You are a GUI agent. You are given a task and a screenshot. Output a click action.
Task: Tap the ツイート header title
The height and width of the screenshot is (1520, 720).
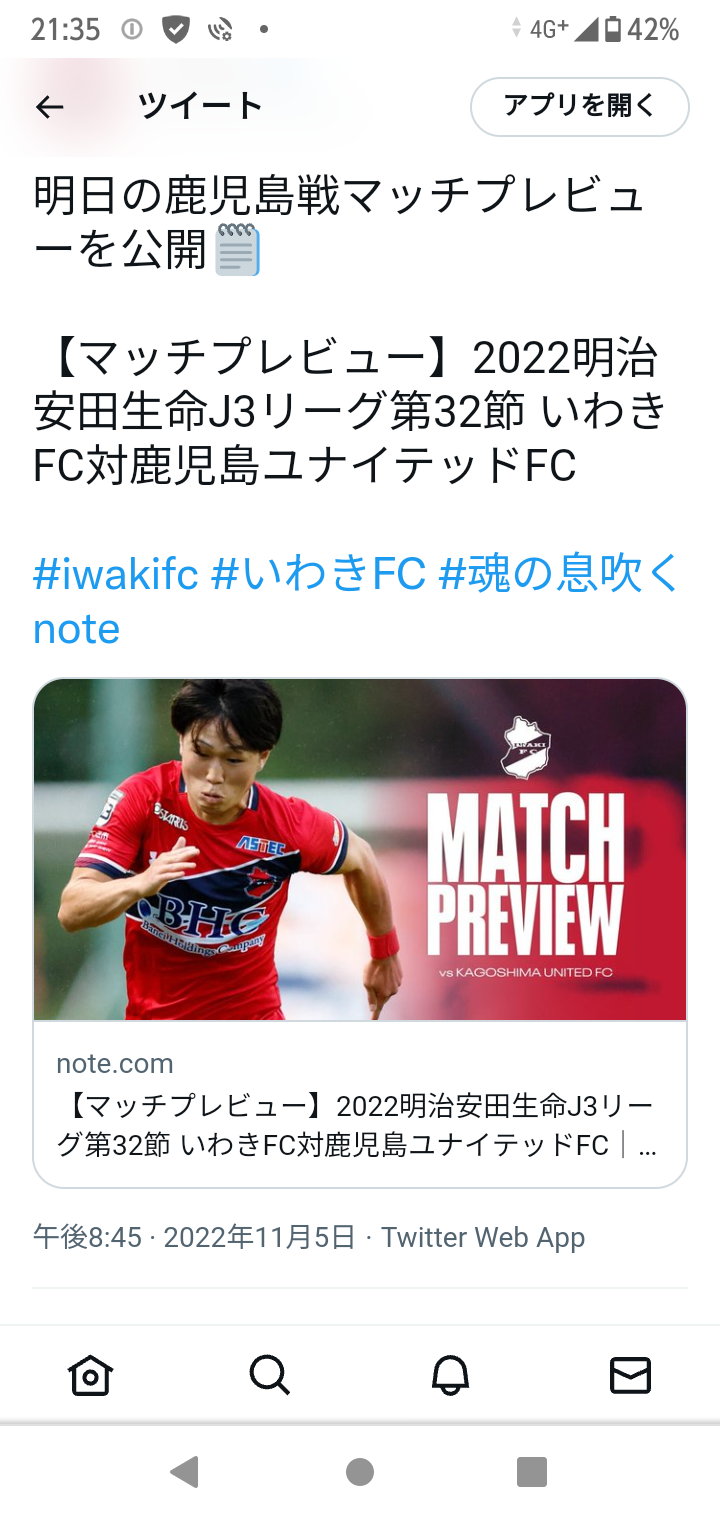pos(200,106)
